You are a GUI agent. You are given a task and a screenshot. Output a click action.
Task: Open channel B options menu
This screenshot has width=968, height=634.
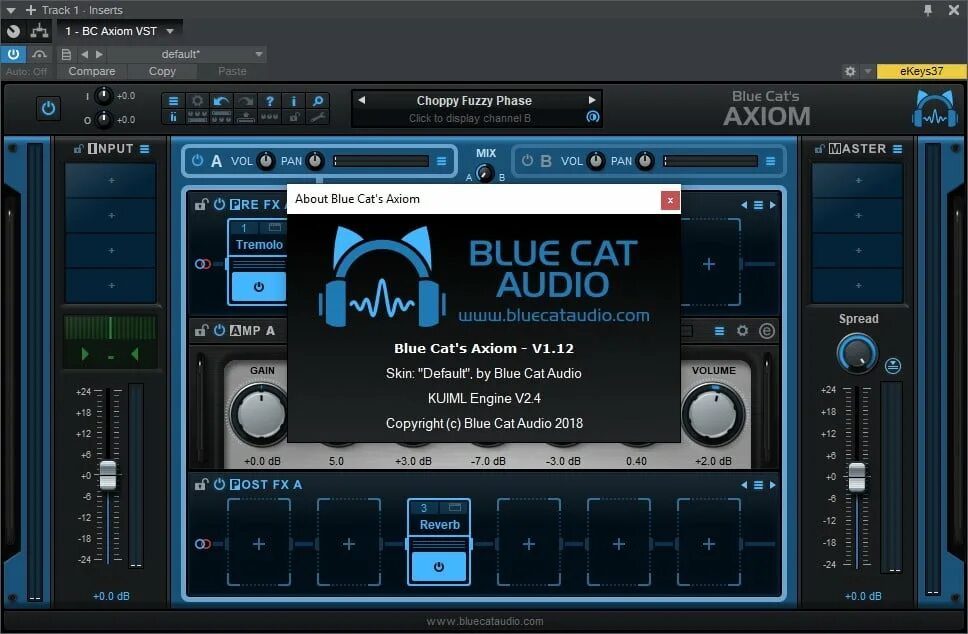(770, 161)
